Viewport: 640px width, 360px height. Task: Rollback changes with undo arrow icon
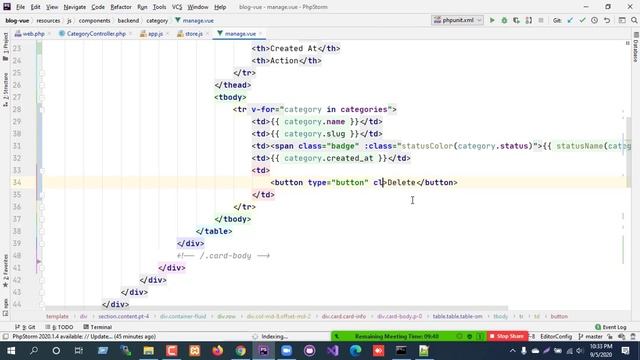[607, 20]
